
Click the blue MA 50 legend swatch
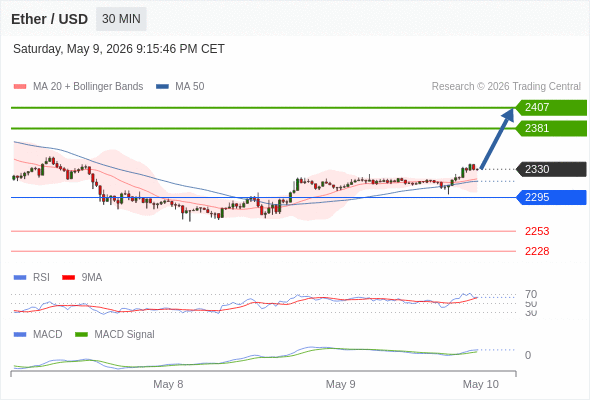click(x=162, y=87)
